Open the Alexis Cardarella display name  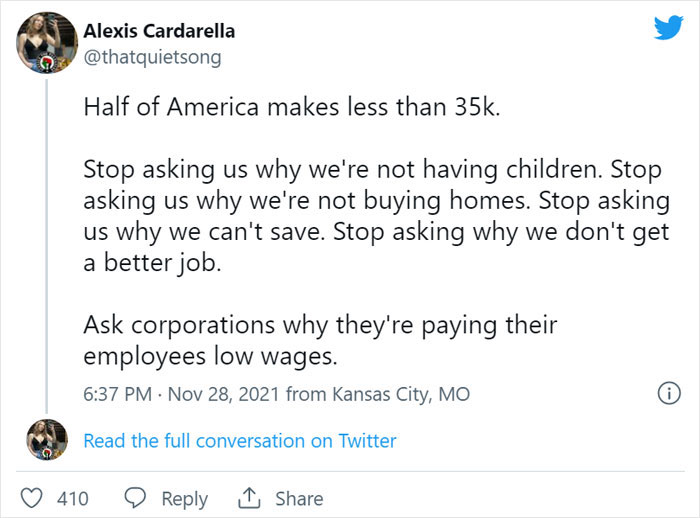click(159, 31)
